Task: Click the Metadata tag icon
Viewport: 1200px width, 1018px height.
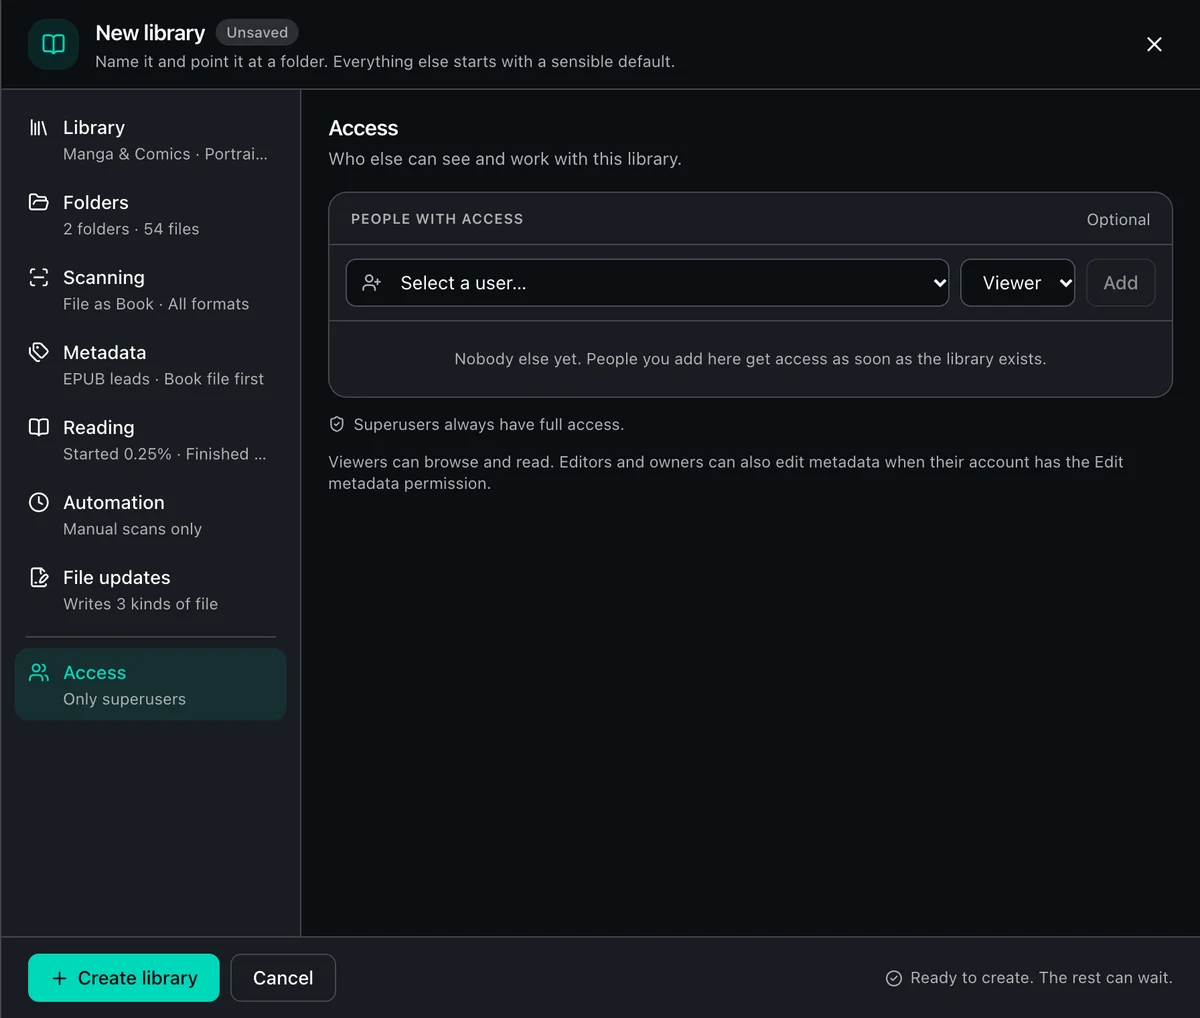Action: [x=39, y=352]
